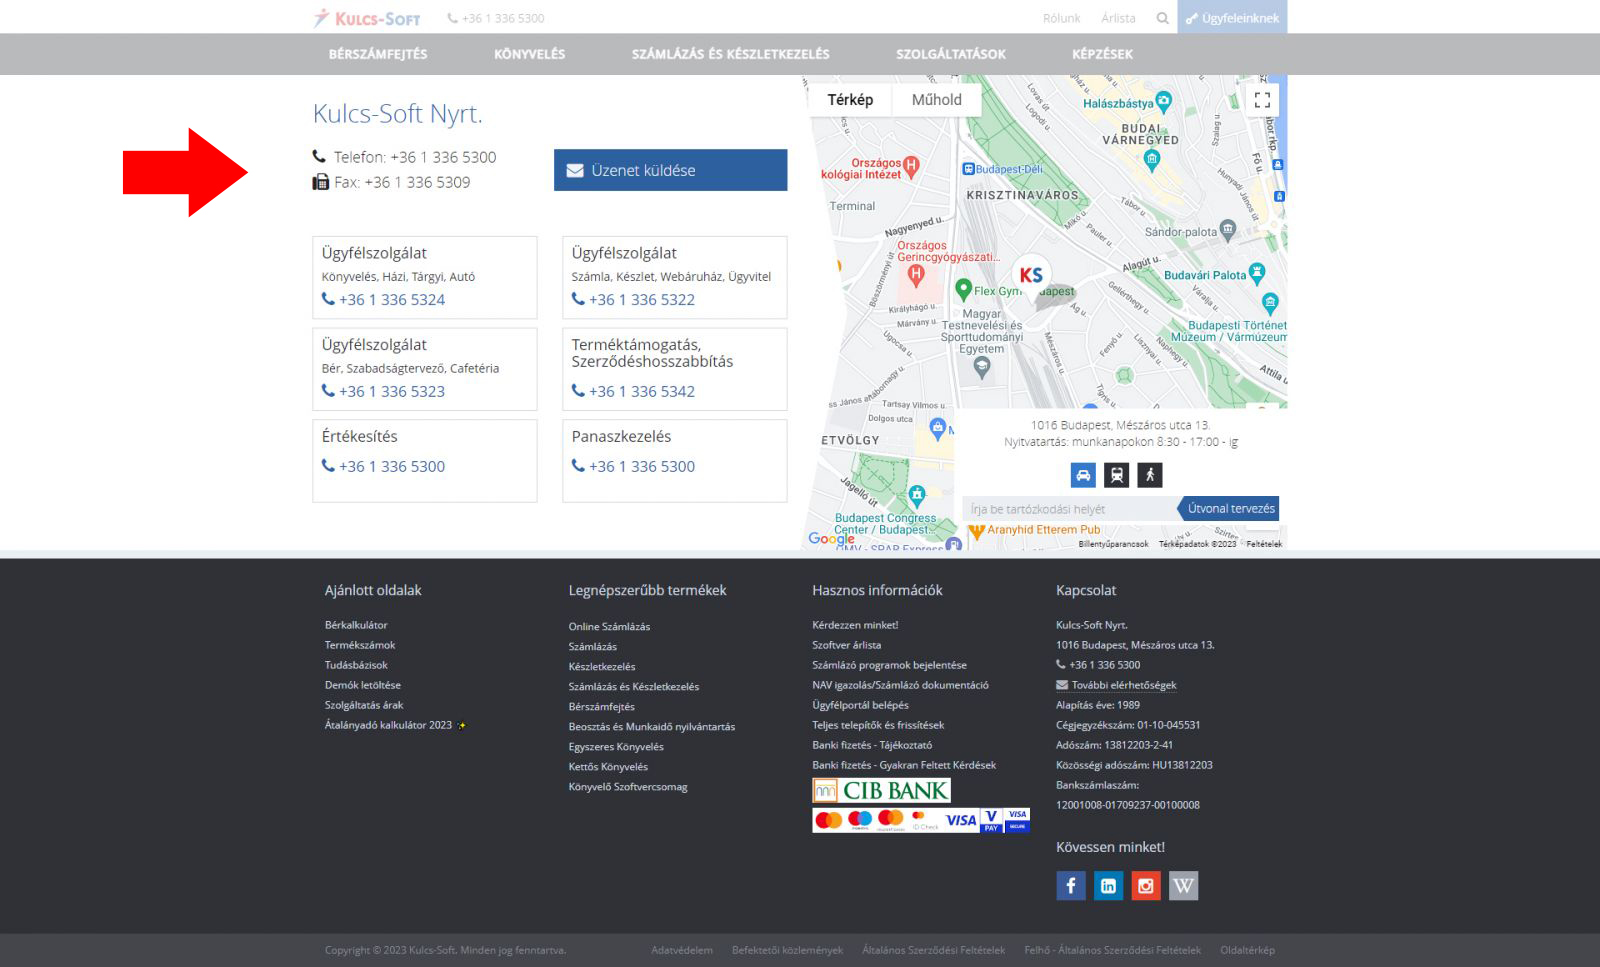
Task: Open Termékszámok footer link
Action: click(x=360, y=645)
